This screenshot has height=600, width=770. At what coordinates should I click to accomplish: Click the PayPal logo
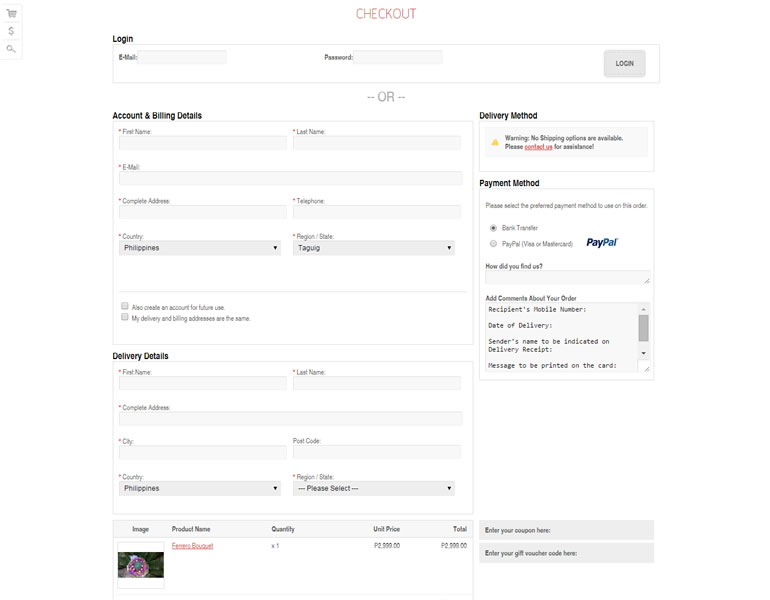[602, 243]
